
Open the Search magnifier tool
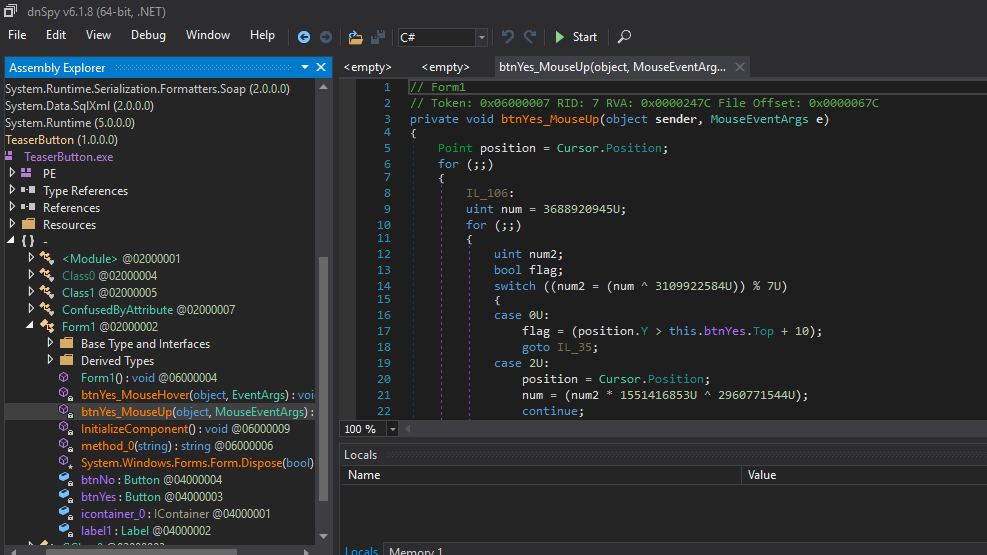(x=624, y=37)
